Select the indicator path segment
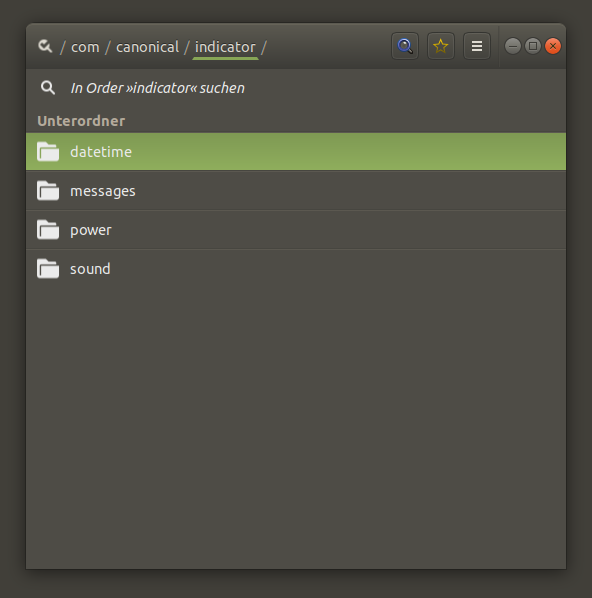This screenshot has height=598, width=592. [x=225, y=47]
